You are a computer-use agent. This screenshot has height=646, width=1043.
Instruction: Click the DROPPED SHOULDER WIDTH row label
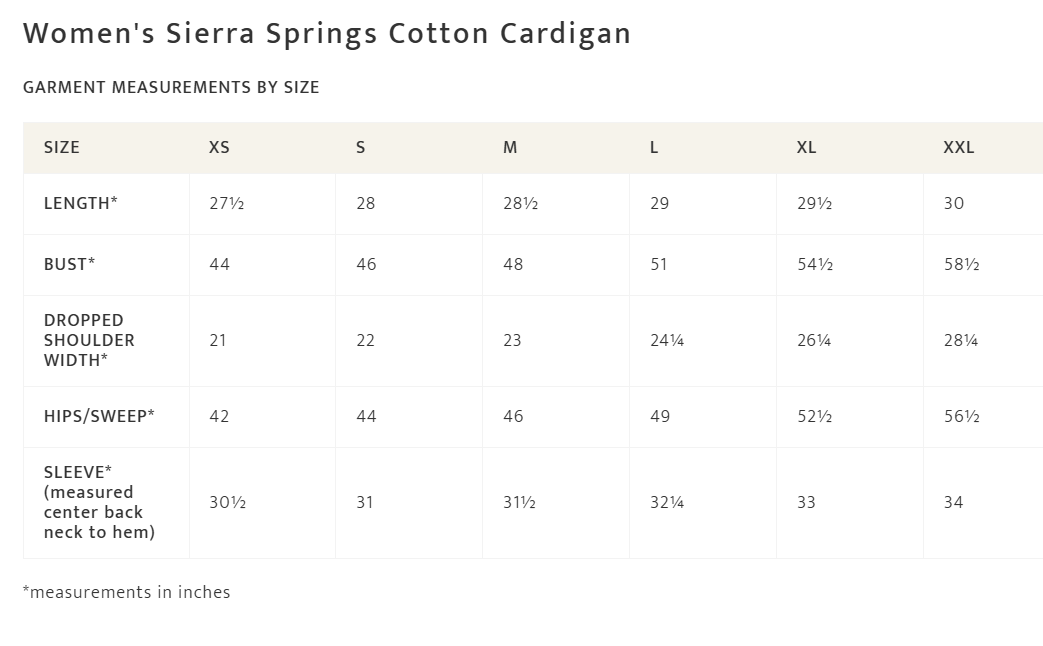(x=89, y=340)
